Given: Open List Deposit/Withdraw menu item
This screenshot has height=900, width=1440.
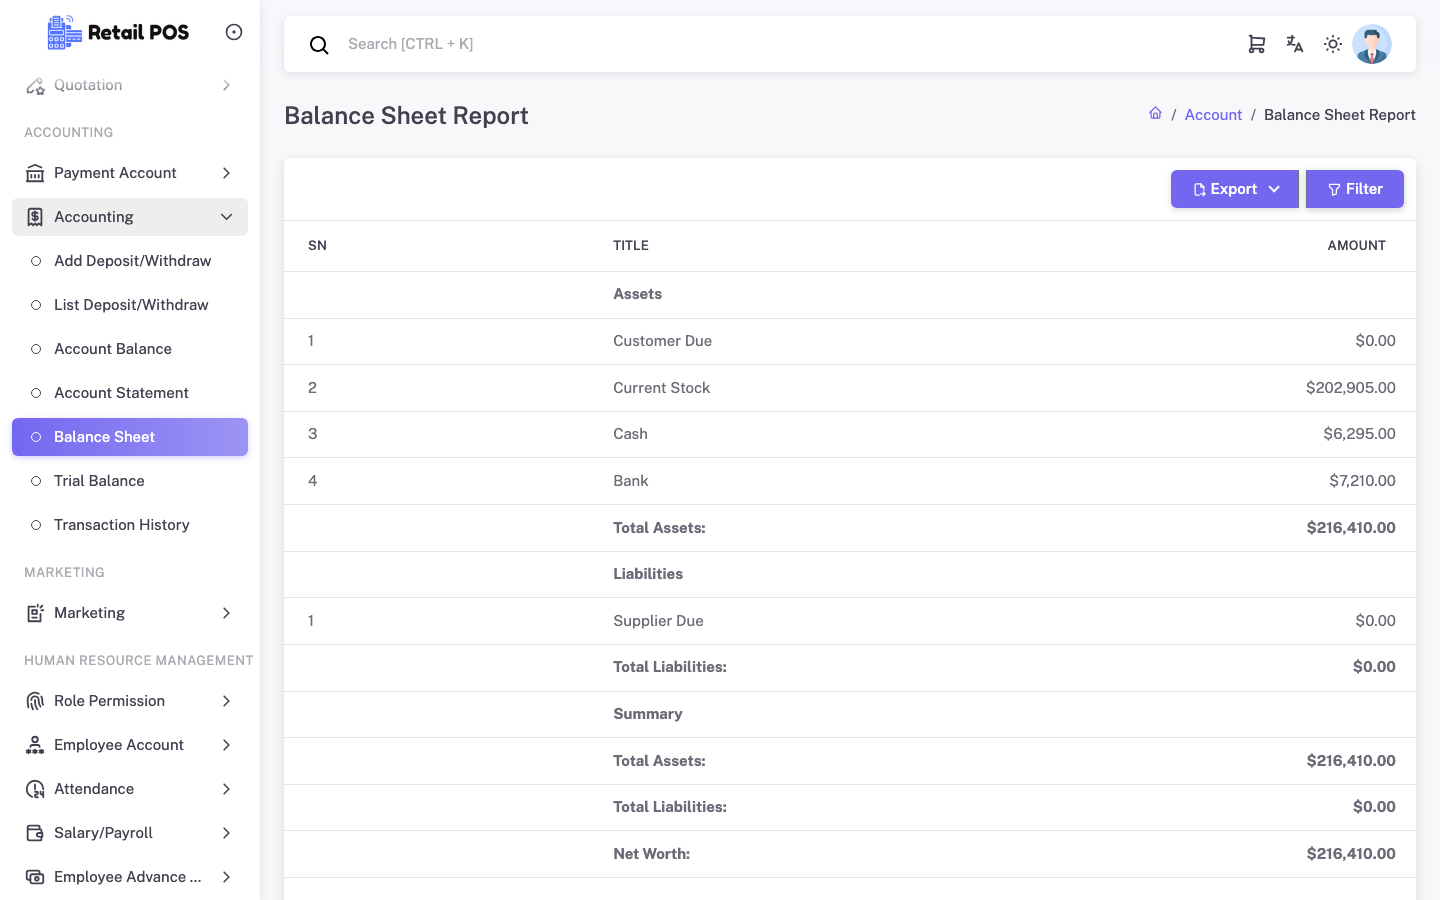Looking at the screenshot, I should click(130, 305).
